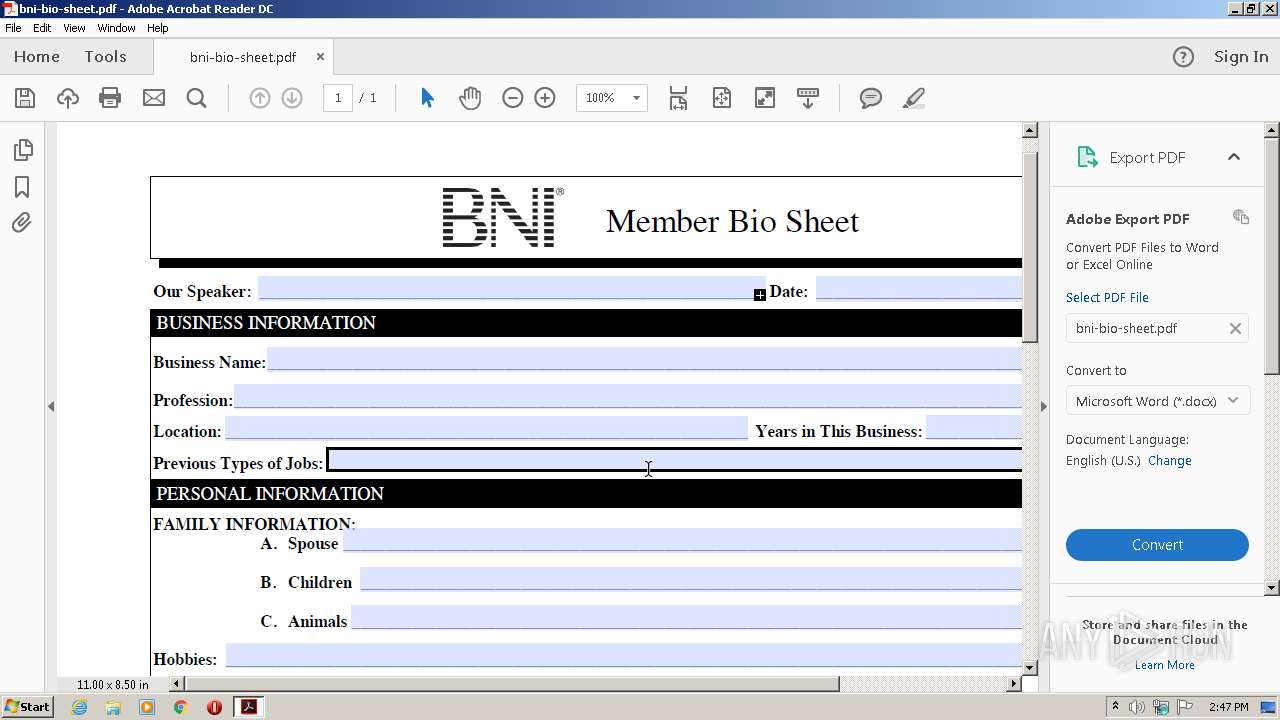The image size is (1280, 720).
Task: Collapse the right tools pane arrow
Action: (x=1043, y=406)
